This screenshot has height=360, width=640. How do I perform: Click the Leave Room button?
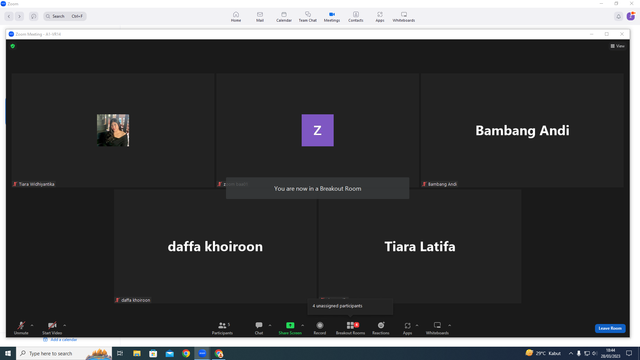(x=610, y=328)
